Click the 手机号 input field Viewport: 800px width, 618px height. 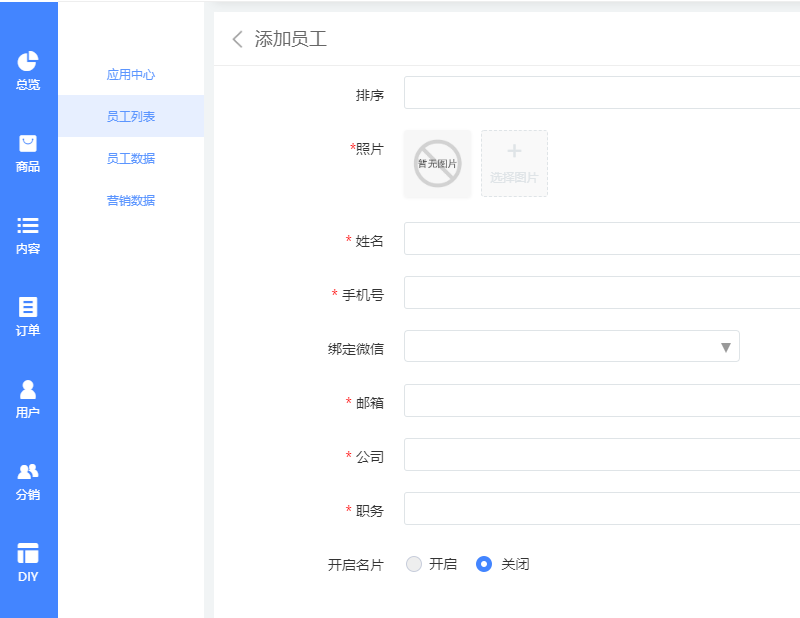coord(602,292)
